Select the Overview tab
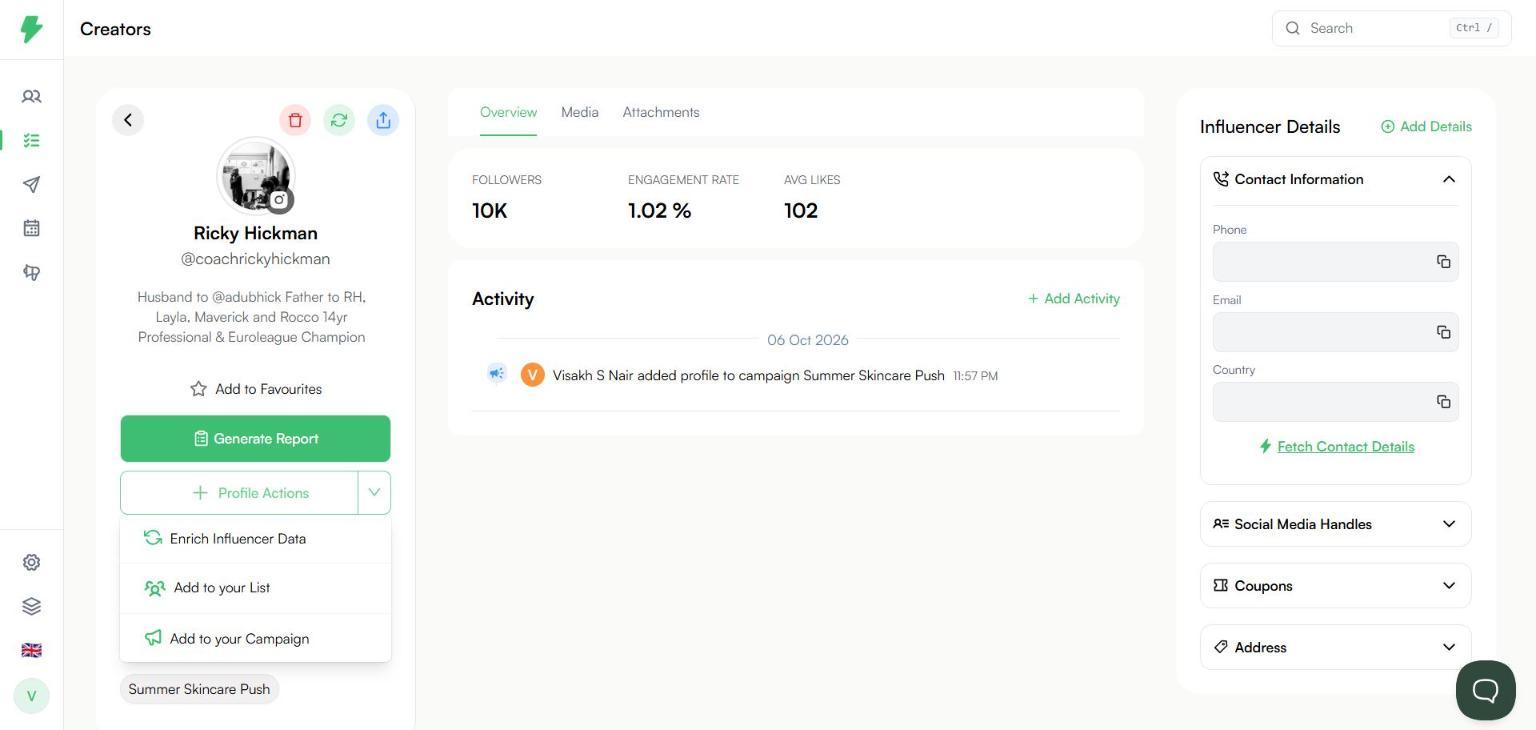The image size is (1536, 730). (508, 112)
